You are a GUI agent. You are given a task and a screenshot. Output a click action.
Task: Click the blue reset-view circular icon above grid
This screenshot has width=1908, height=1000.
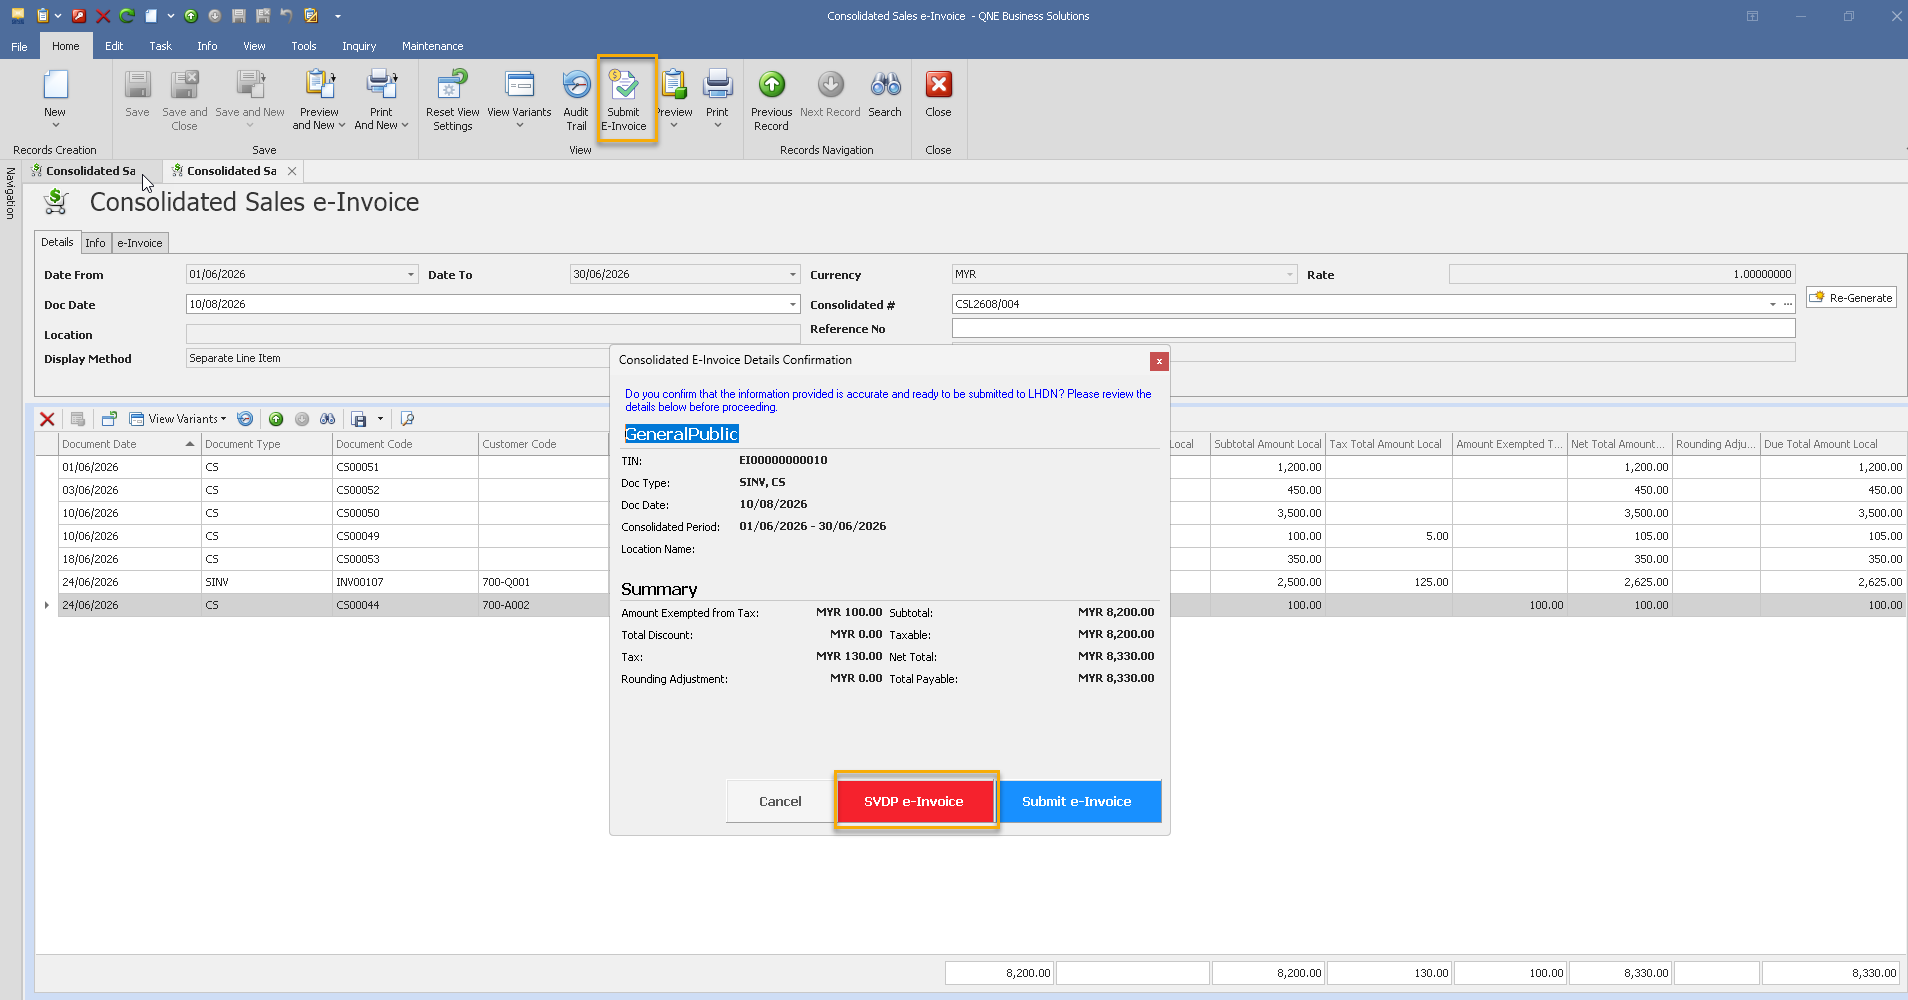[x=245, y=419]
